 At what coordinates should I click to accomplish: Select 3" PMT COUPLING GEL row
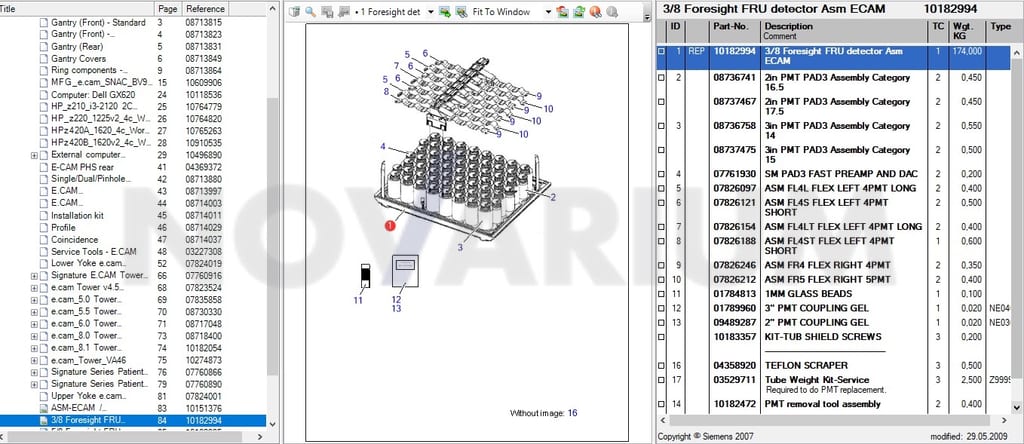click(835, 308)
